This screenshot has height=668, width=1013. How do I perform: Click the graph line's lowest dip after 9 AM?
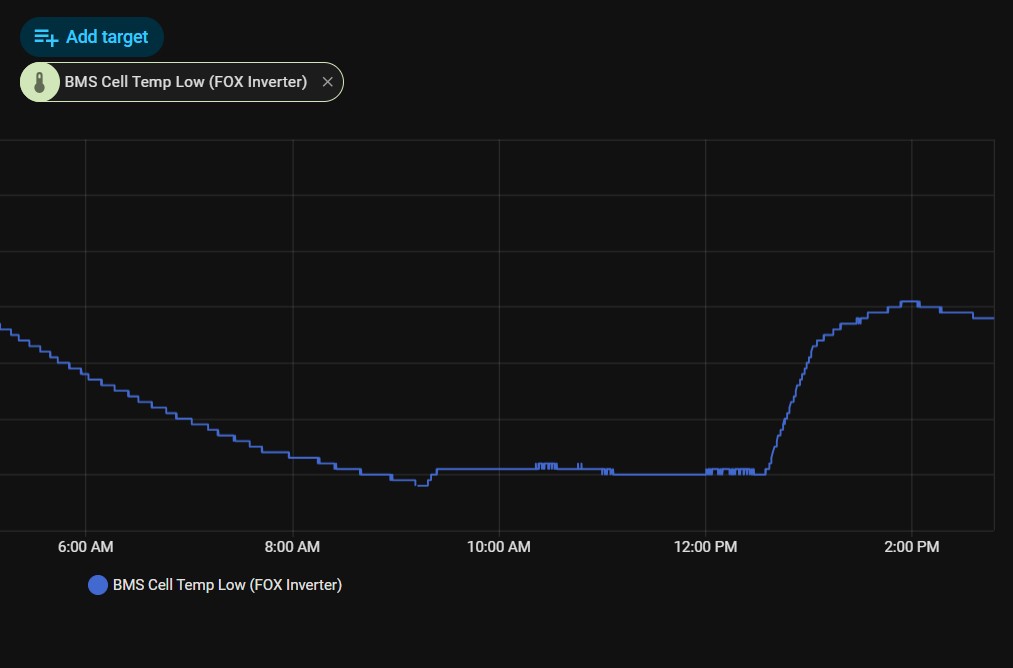pos(422,485)
